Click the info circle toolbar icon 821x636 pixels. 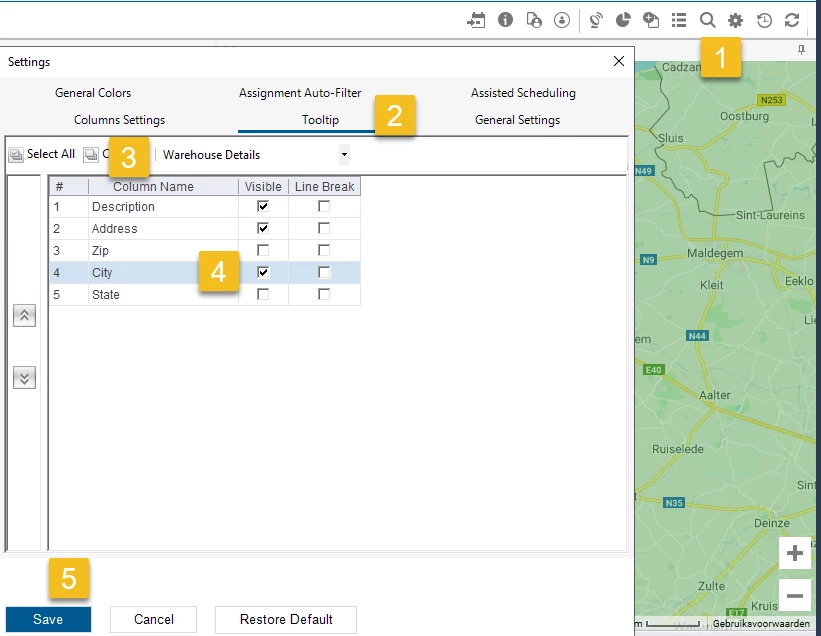click(x=505, y=20)
